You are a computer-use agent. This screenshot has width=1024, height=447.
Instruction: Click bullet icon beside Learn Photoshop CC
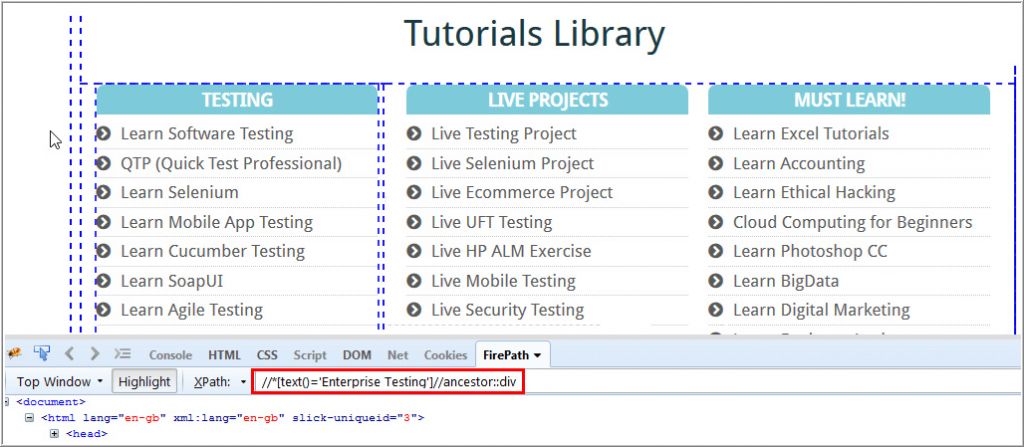[716, 251]
